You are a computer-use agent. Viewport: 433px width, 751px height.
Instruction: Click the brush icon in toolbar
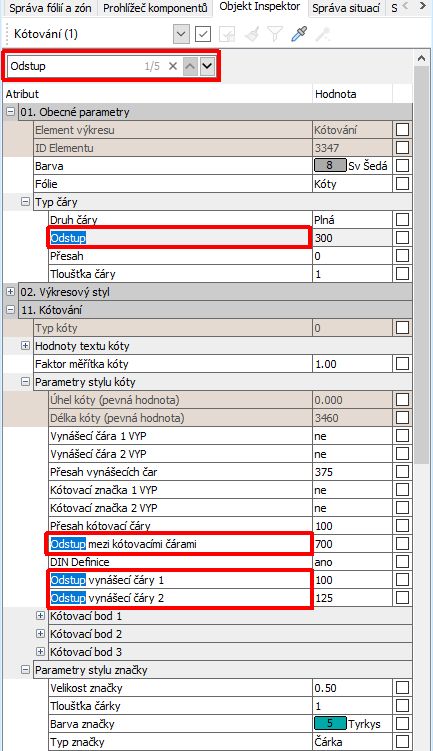click(251, 34)
